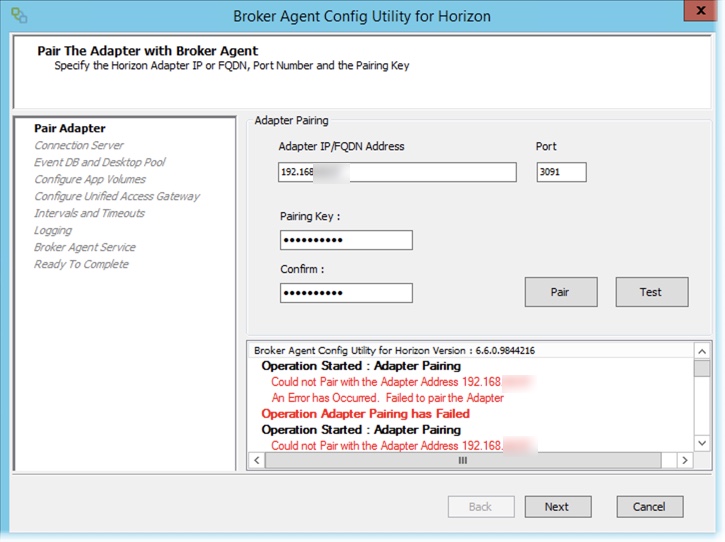Click the Adapter IP/FQDN Address field
The width and height of the screenshot is (725, 542).
397,172
